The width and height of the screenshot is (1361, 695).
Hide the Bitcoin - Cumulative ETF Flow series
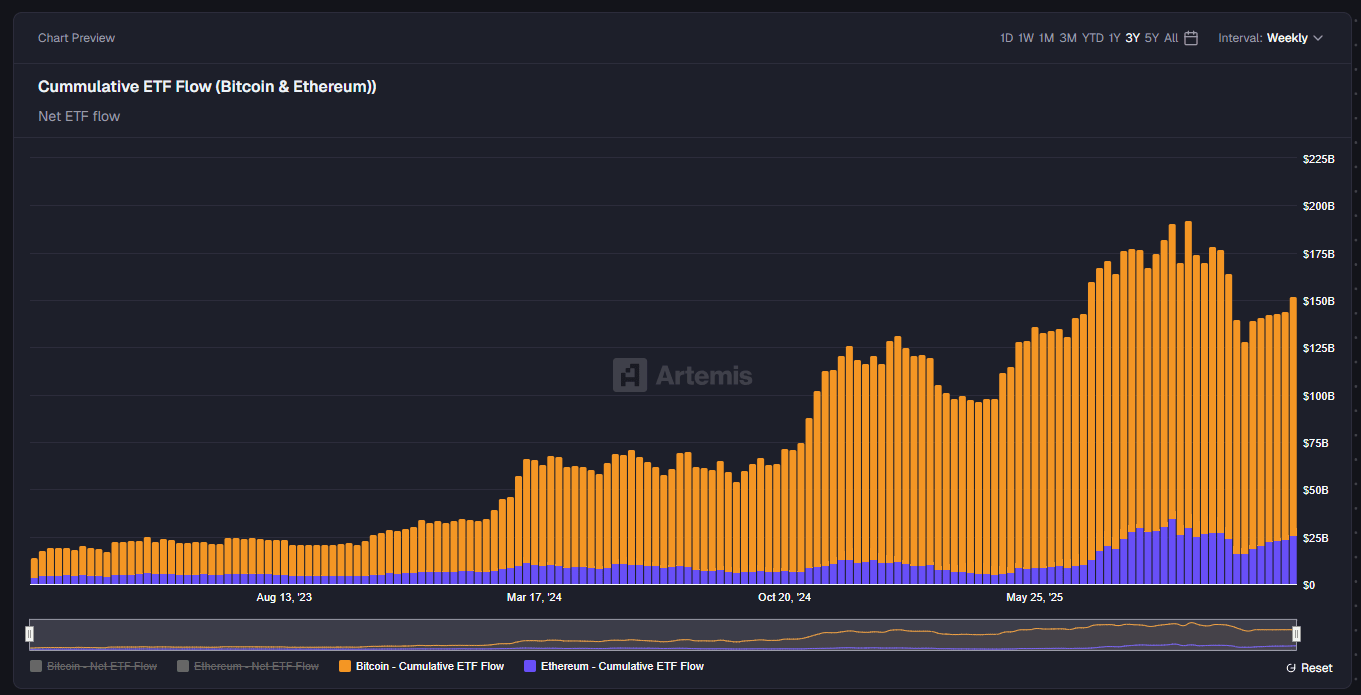pyautogui.click(x=429, y=666)
